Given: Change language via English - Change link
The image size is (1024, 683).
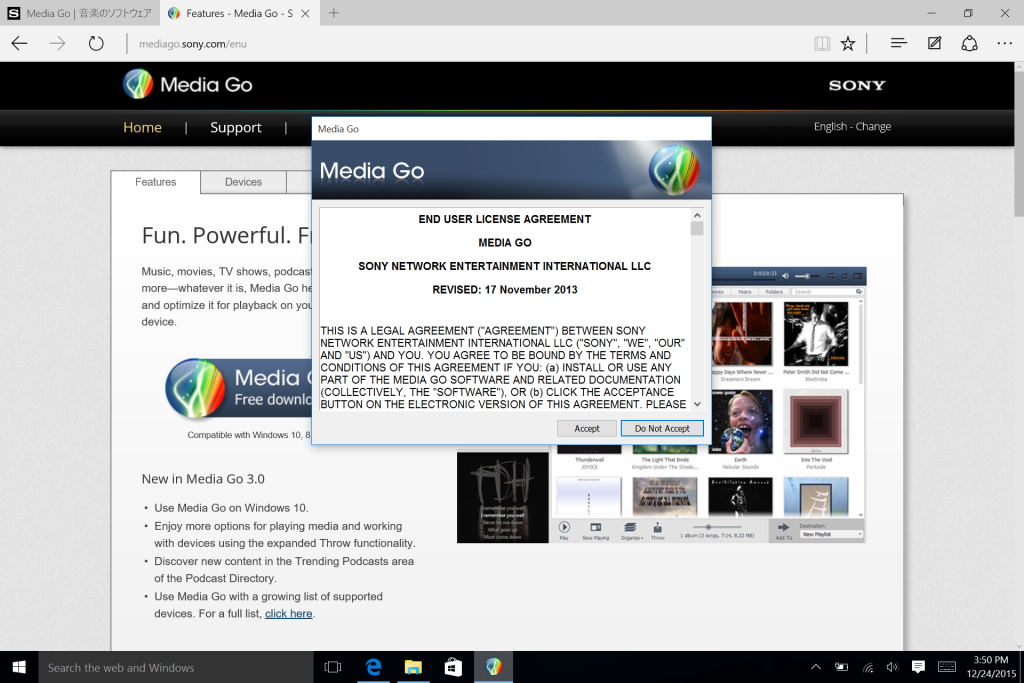Looking at the screenshot, I should (x=852, y=127).
